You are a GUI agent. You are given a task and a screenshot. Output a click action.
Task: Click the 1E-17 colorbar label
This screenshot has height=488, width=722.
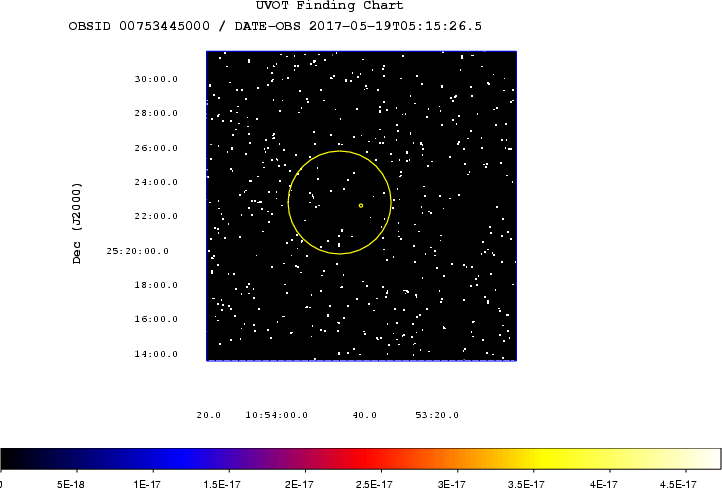(147, 484)
